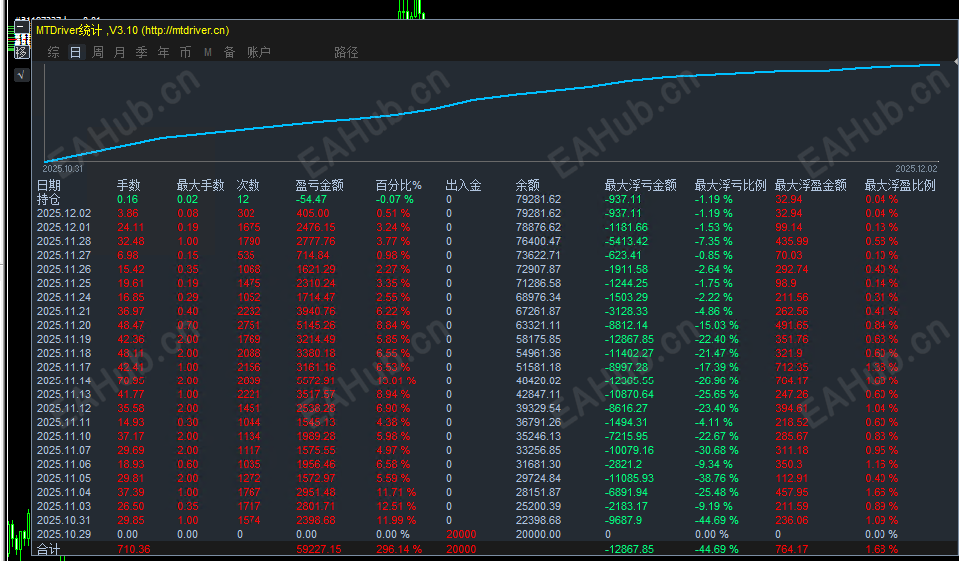Click the 出入金 column header

point(464,185)
